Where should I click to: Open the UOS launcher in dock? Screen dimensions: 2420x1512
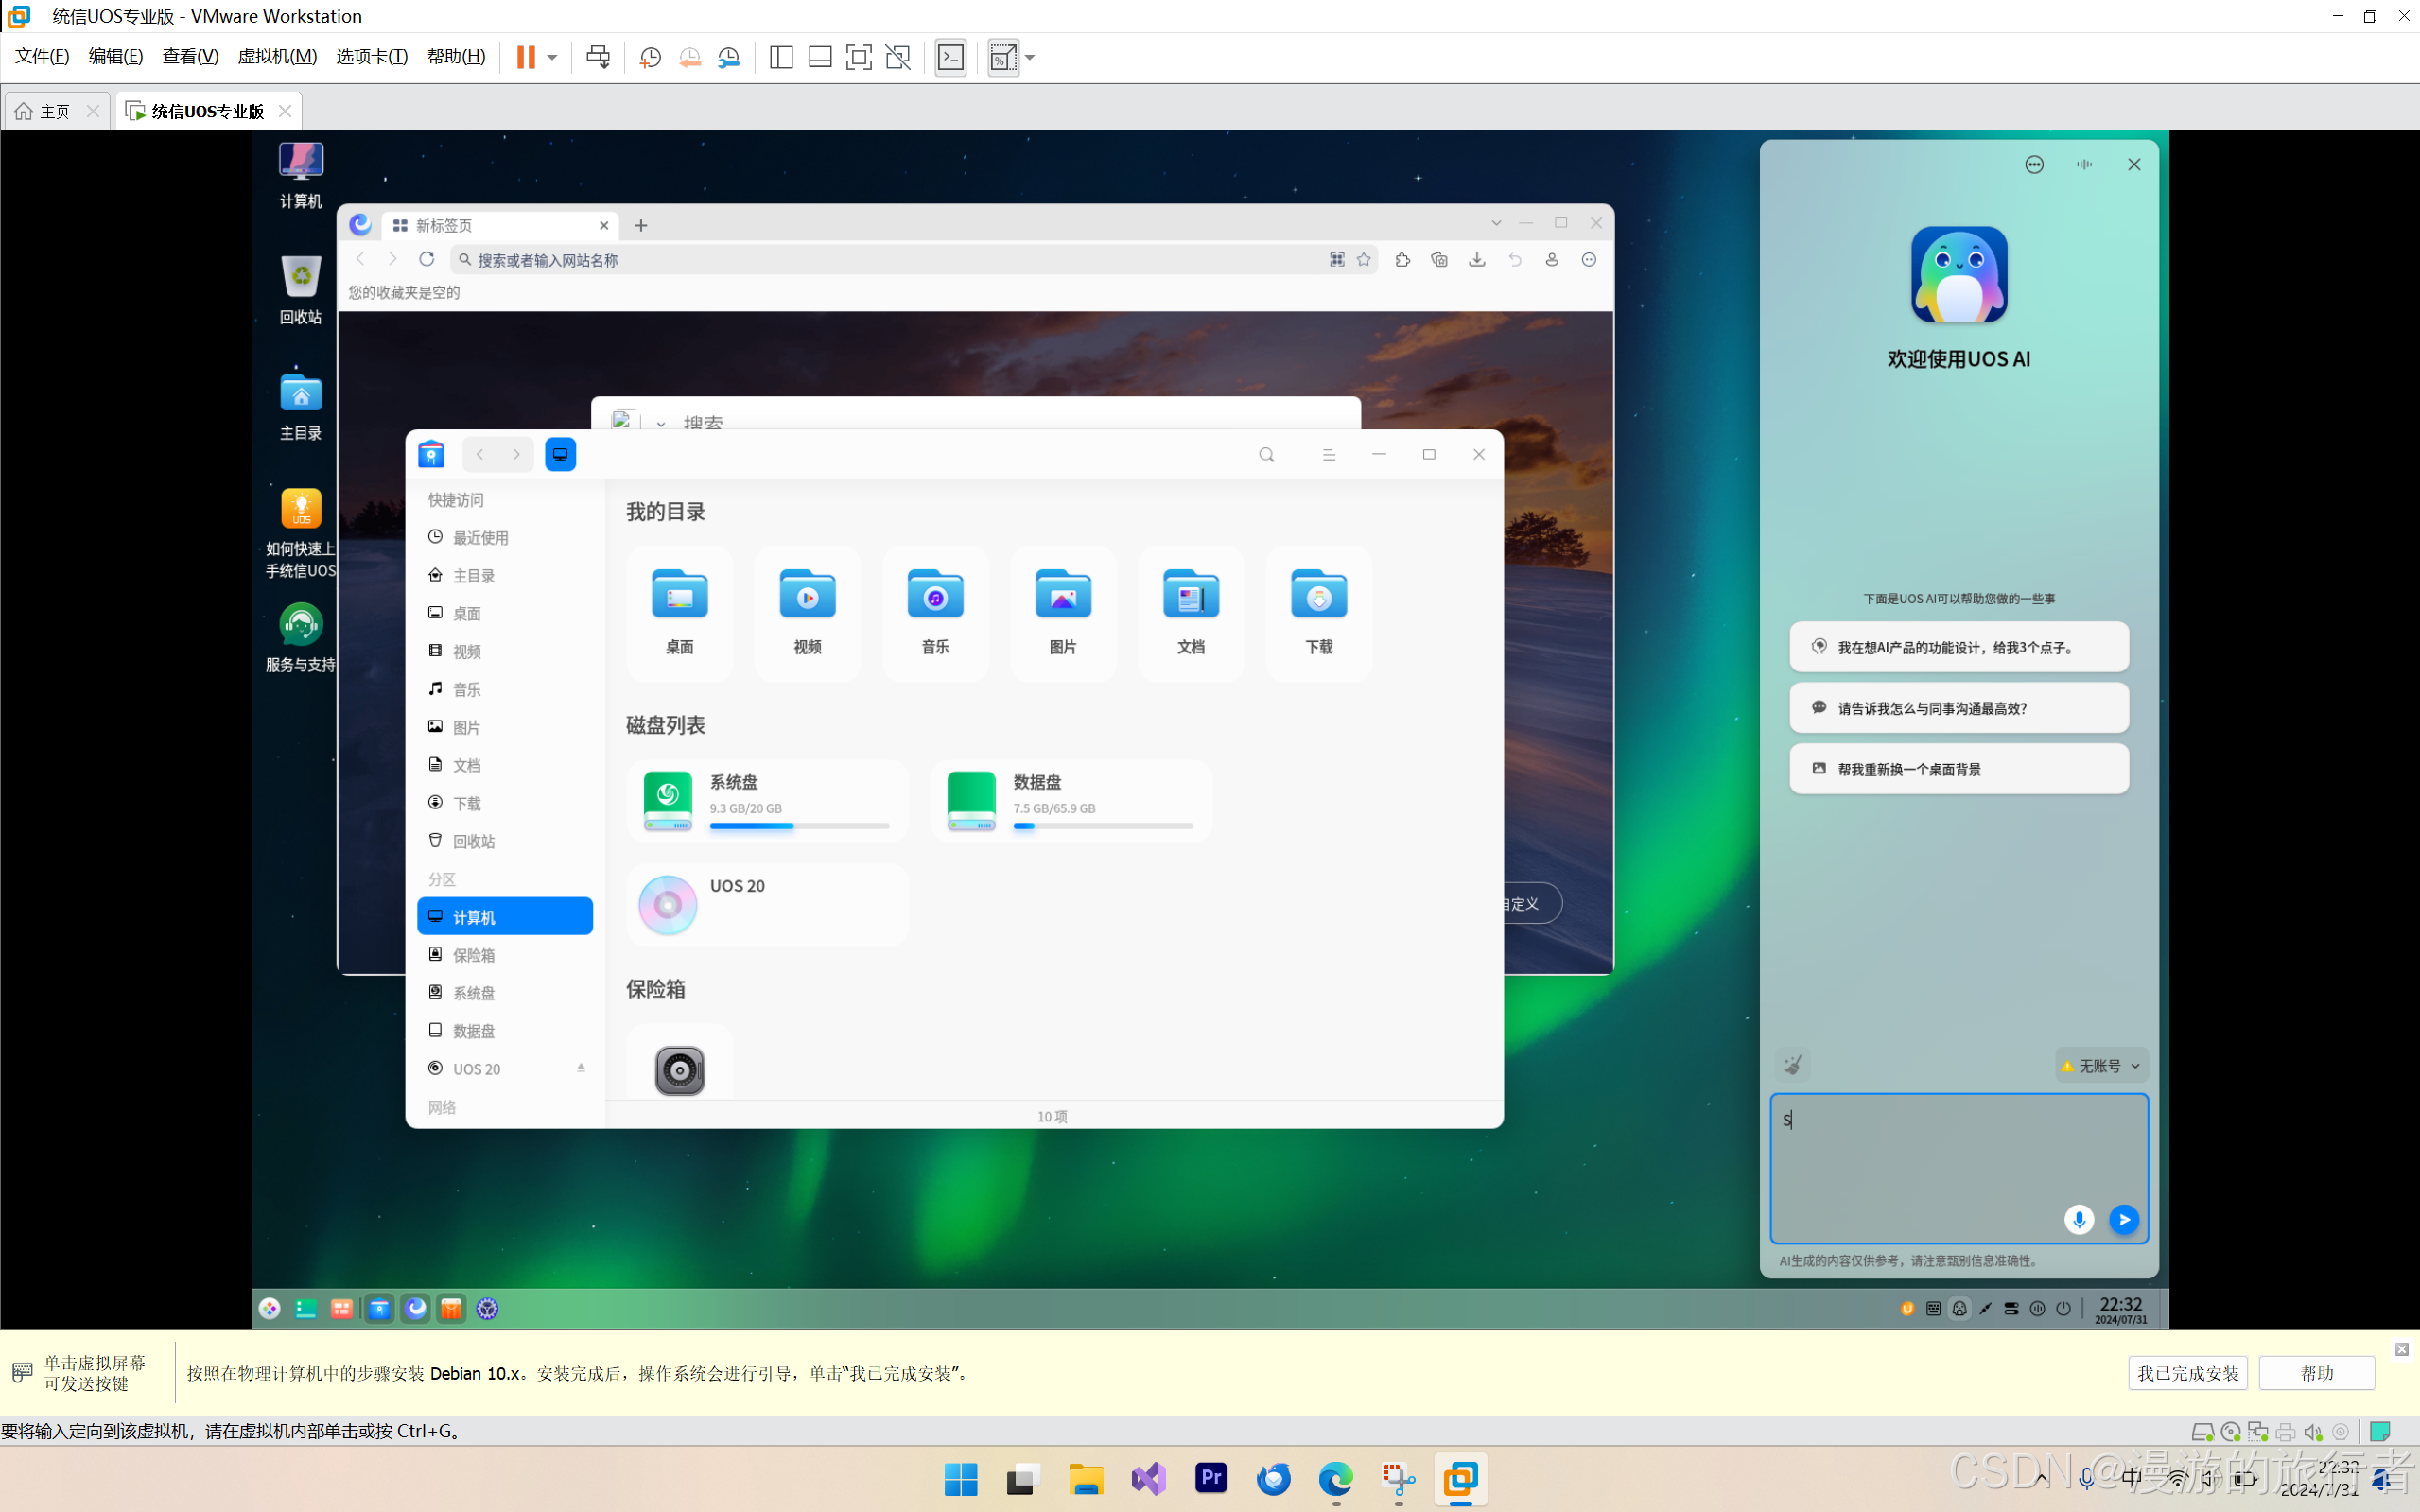tap(269, 1308)
